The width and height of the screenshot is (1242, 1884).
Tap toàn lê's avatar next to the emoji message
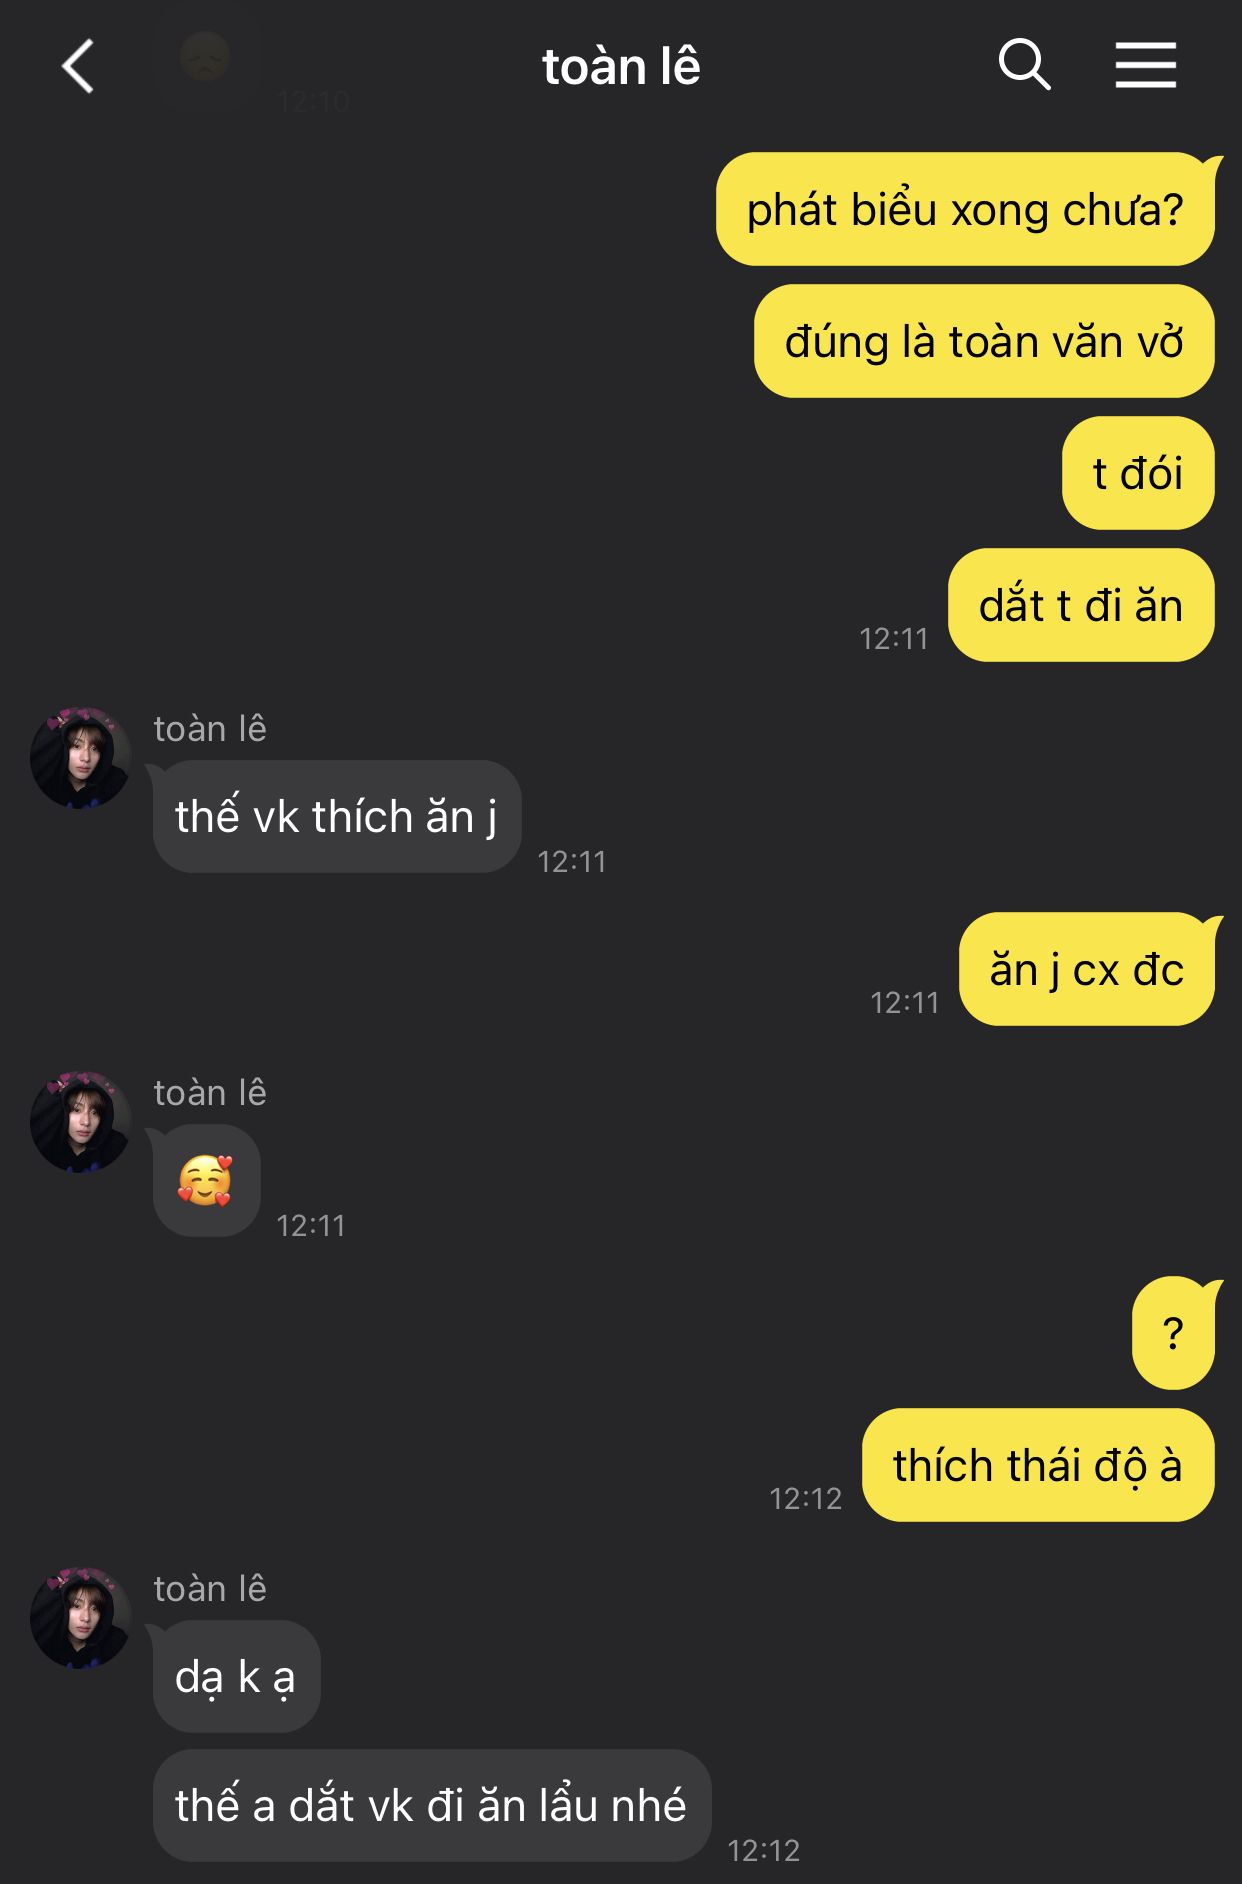[81, 1121]
